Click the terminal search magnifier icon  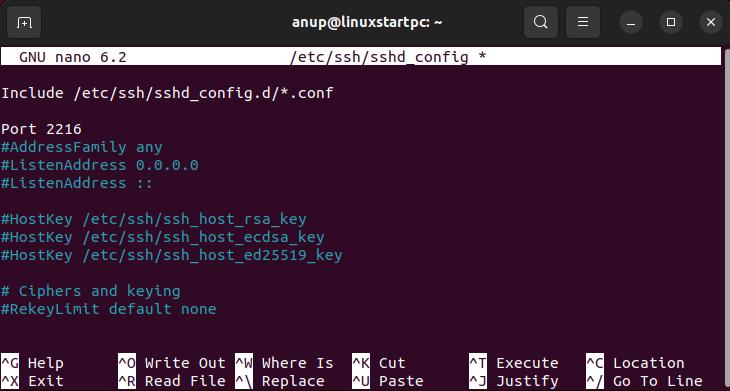pyautogui.click(x=541, y=22)
